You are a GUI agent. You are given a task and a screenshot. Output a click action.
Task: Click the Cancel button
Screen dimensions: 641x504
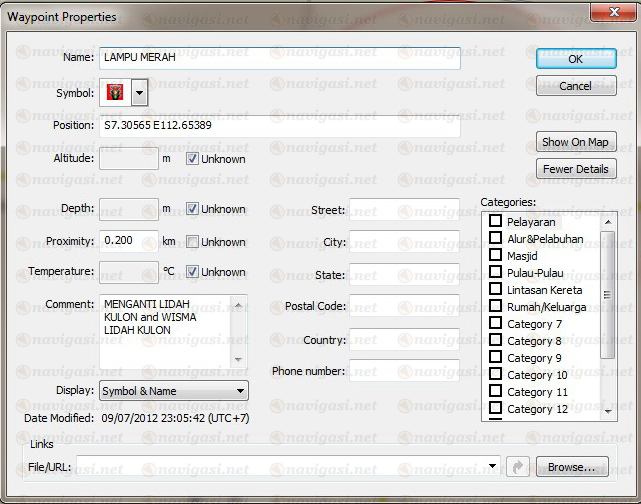pos(575,86)
